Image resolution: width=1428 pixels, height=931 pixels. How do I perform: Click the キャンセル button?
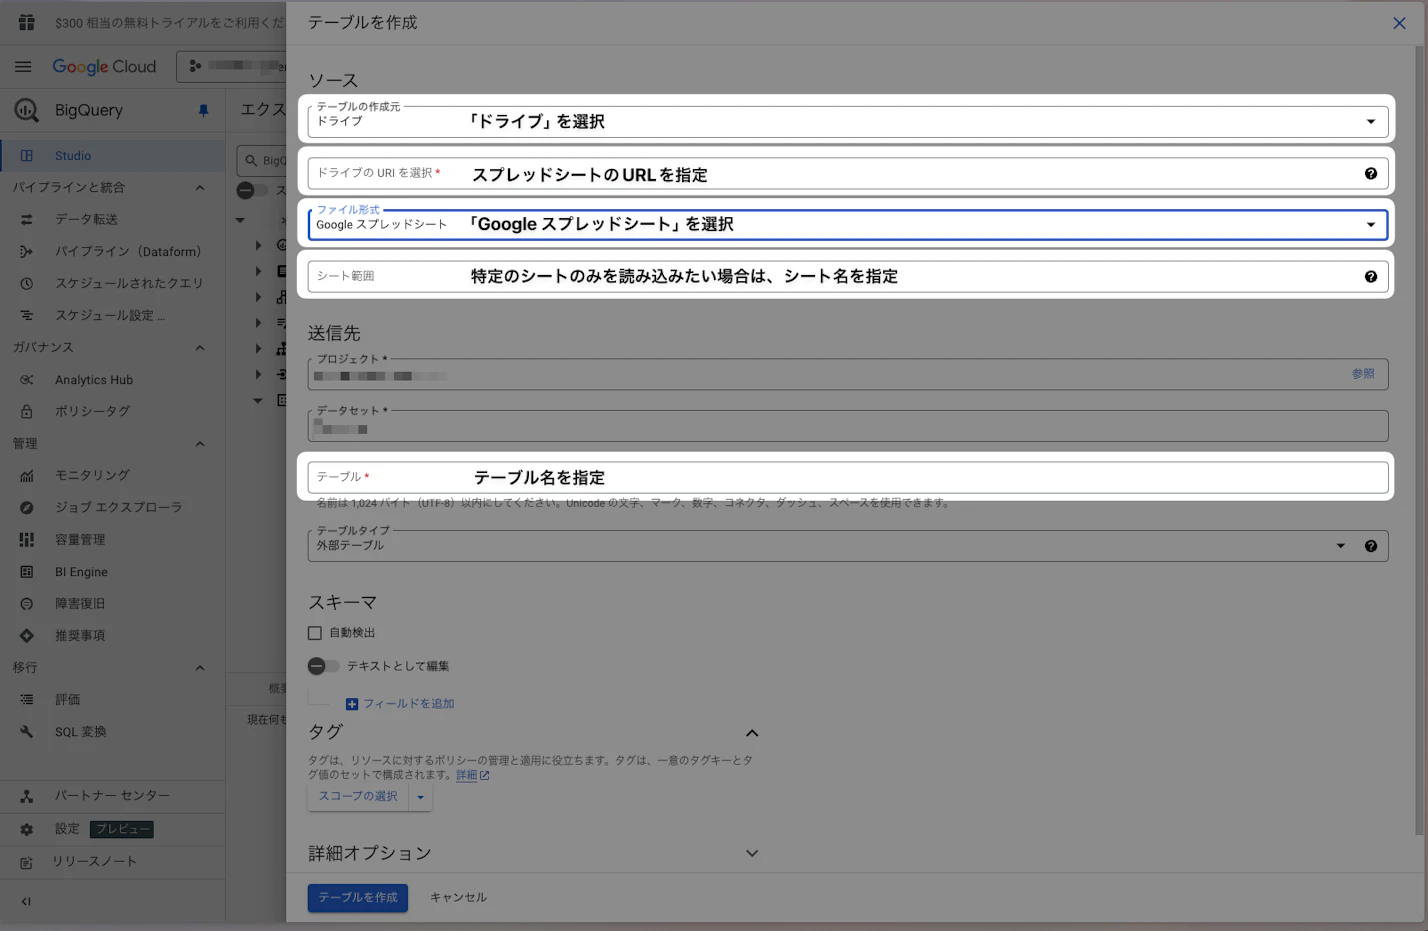[458, 897]
